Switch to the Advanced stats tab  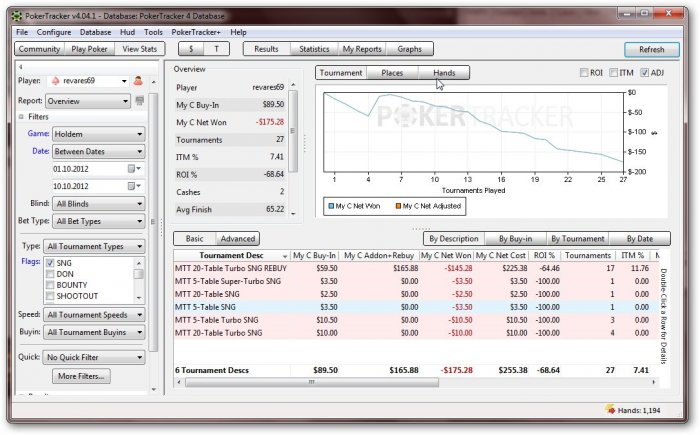pyautogui.click(x=238, y=238)
